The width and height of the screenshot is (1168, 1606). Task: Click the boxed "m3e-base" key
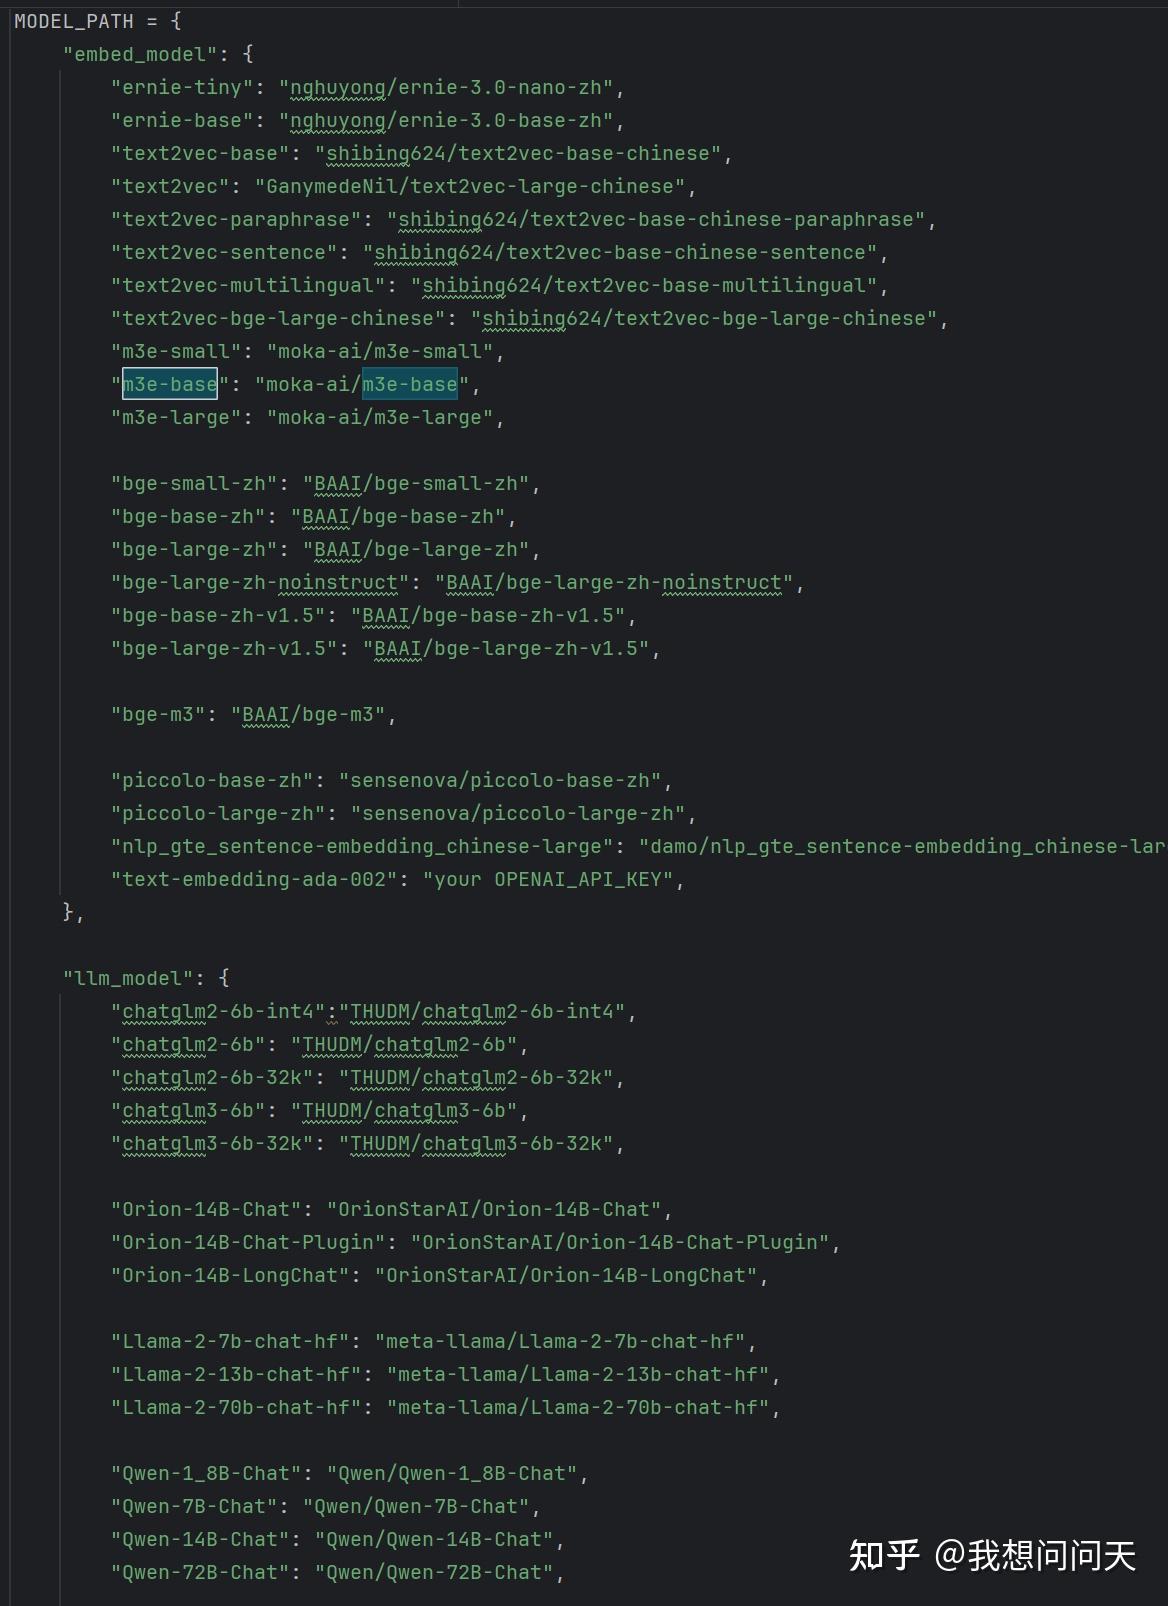coord(170,384)
